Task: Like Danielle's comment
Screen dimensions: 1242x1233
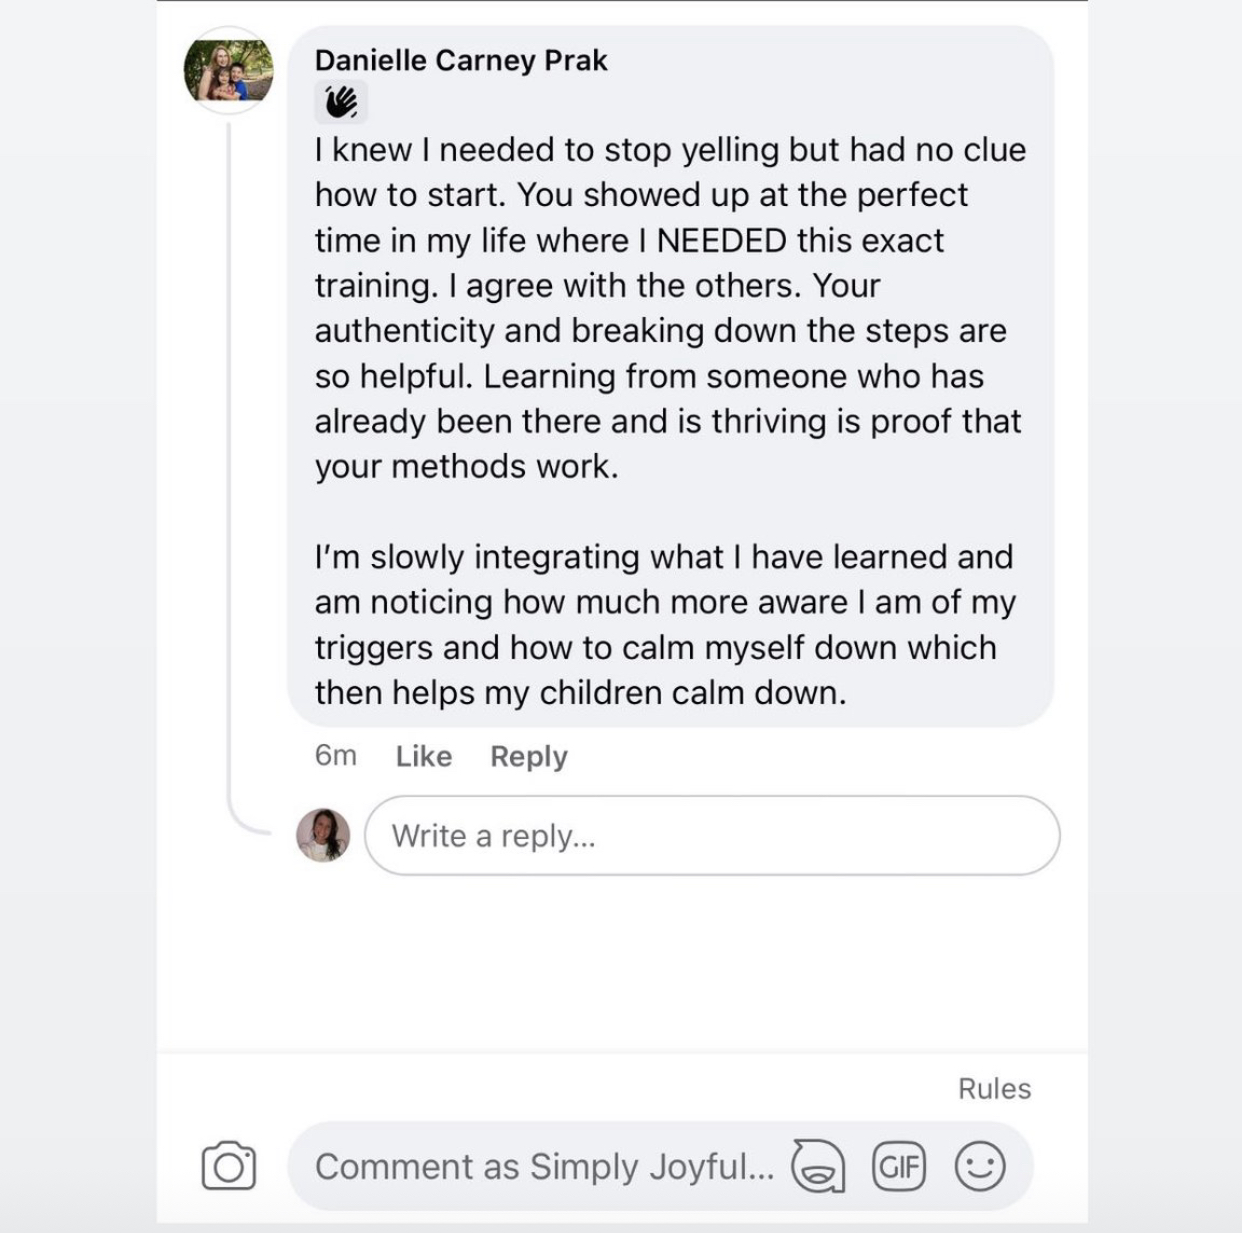Action: tap(423, 756)
